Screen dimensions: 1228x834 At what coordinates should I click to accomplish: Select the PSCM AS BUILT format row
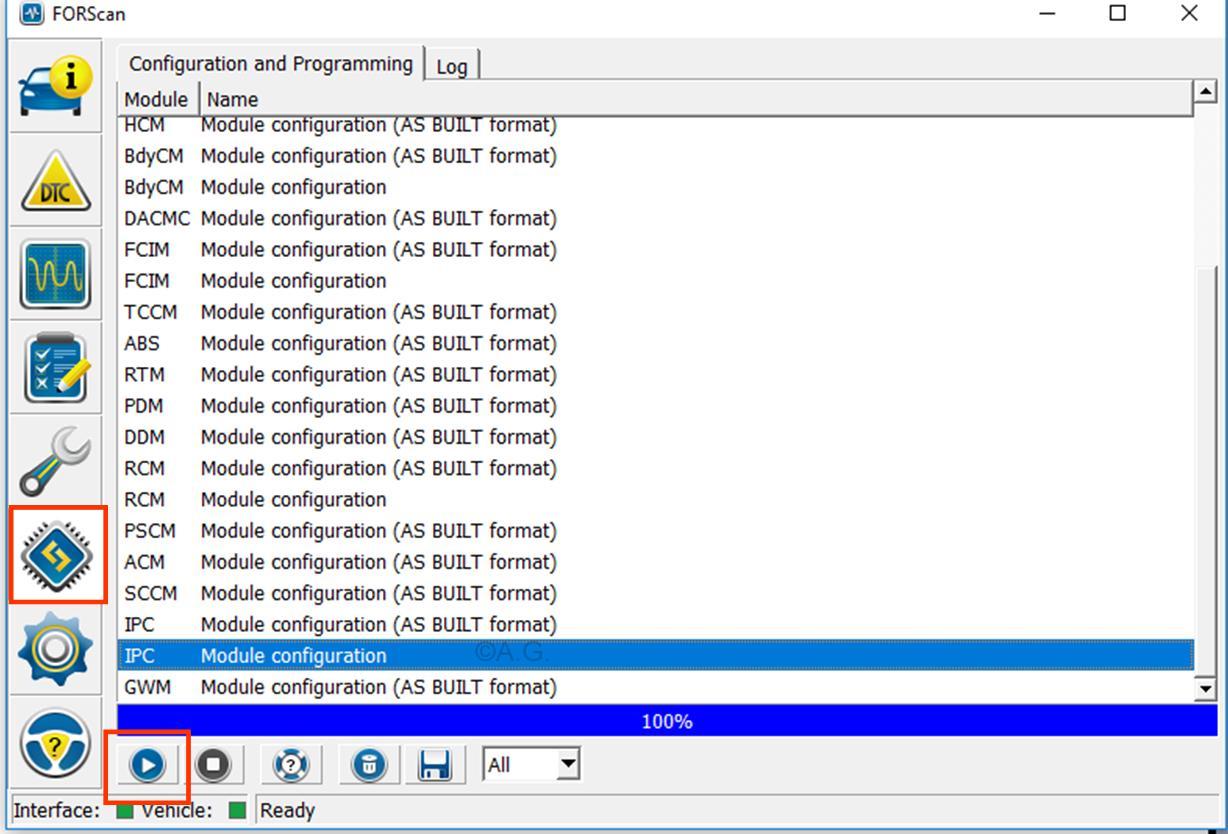(656, 531)
